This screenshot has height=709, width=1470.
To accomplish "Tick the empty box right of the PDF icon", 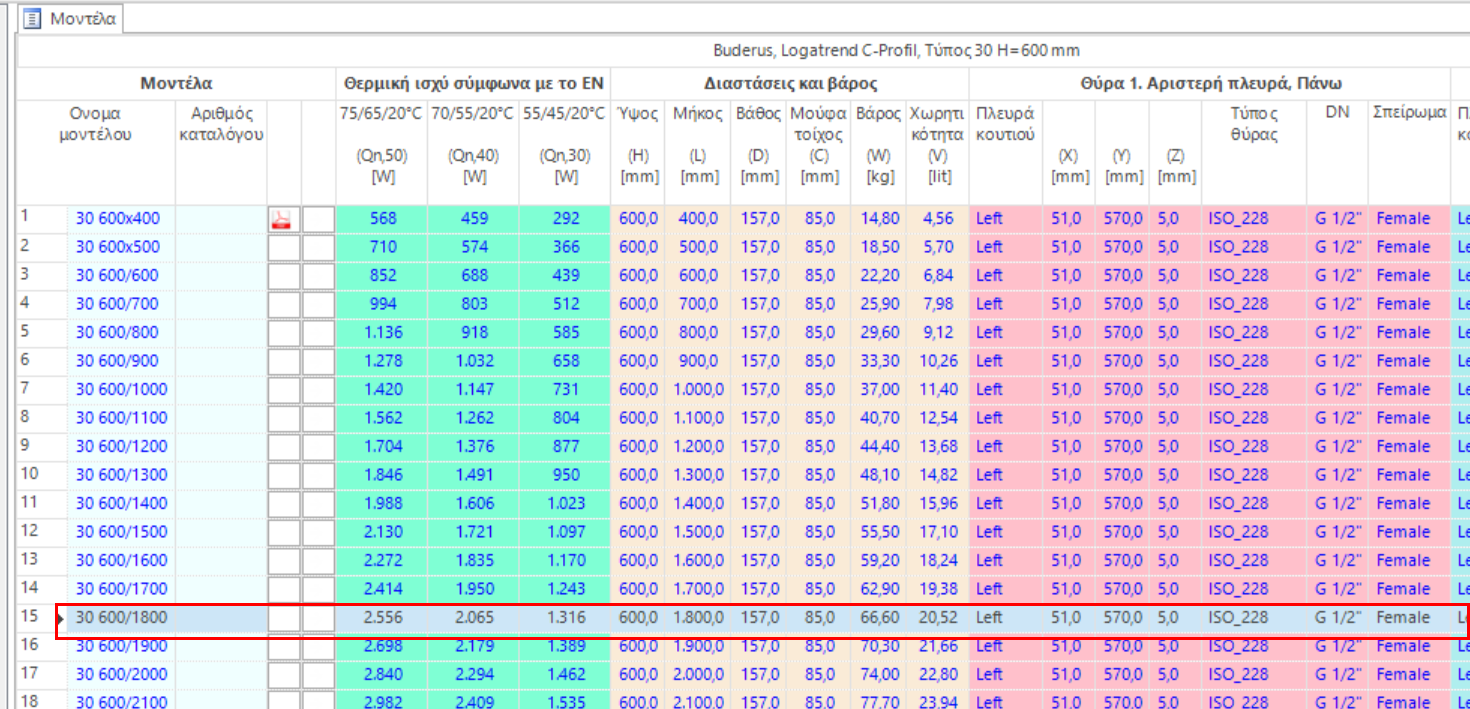I will tap(318, 219).
